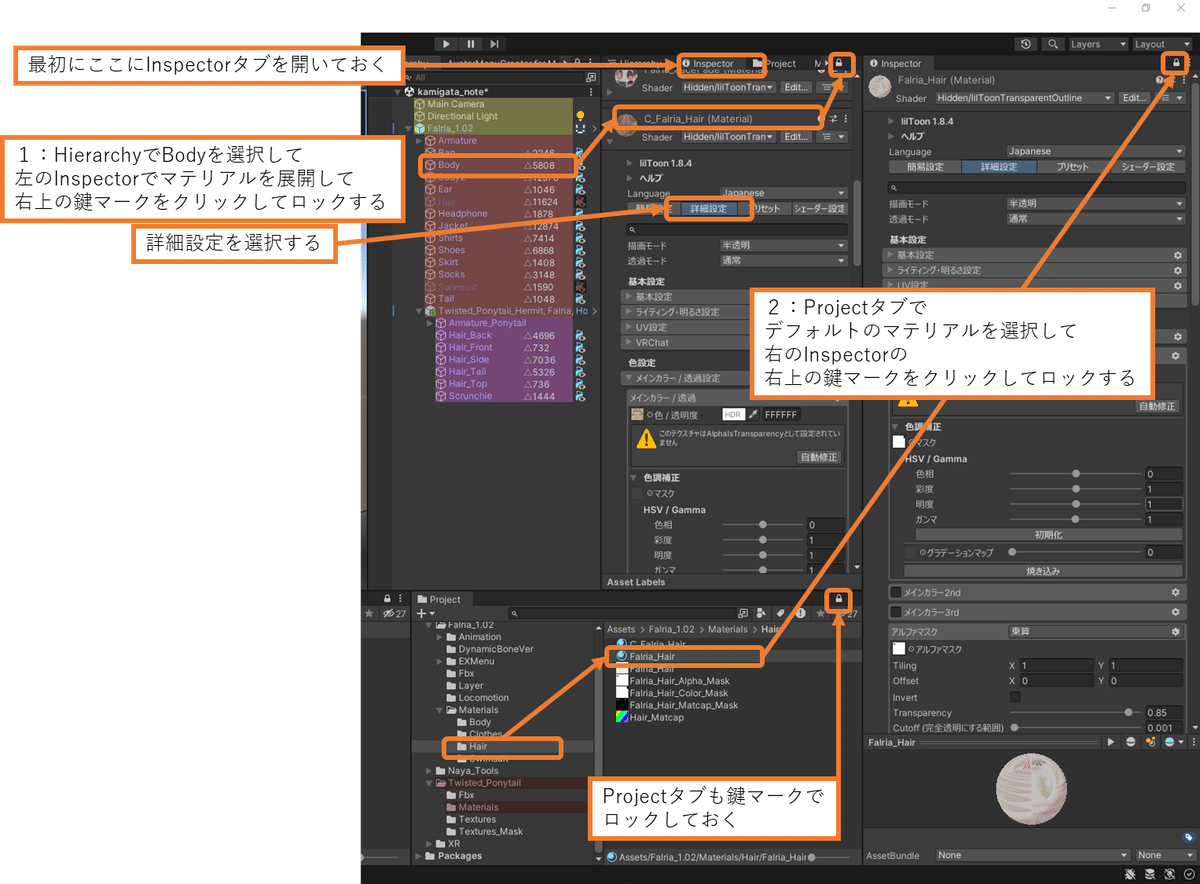
Task: Open the Unity search magnifier icon
Action: point(1053,44)
